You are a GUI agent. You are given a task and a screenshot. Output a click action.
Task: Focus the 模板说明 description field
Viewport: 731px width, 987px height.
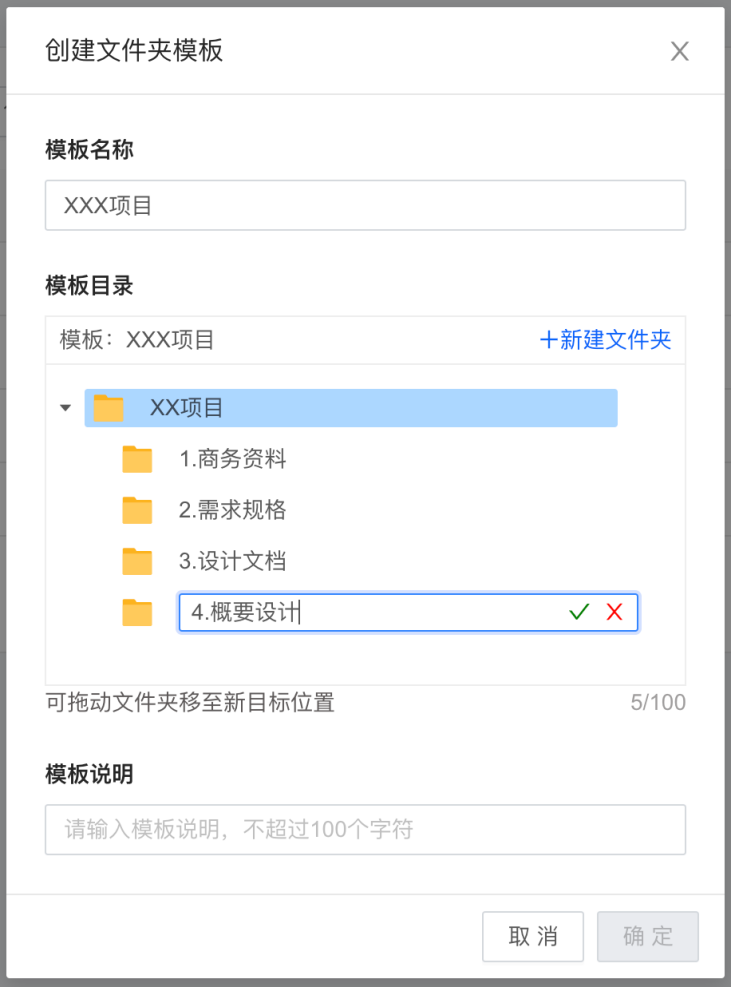pos(365,830)
